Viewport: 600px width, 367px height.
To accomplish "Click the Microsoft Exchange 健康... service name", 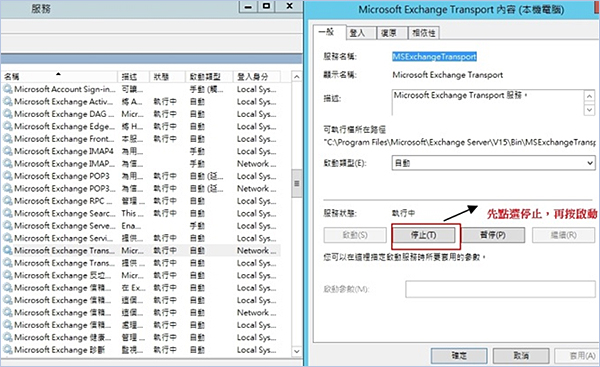I will pos(62,337).
